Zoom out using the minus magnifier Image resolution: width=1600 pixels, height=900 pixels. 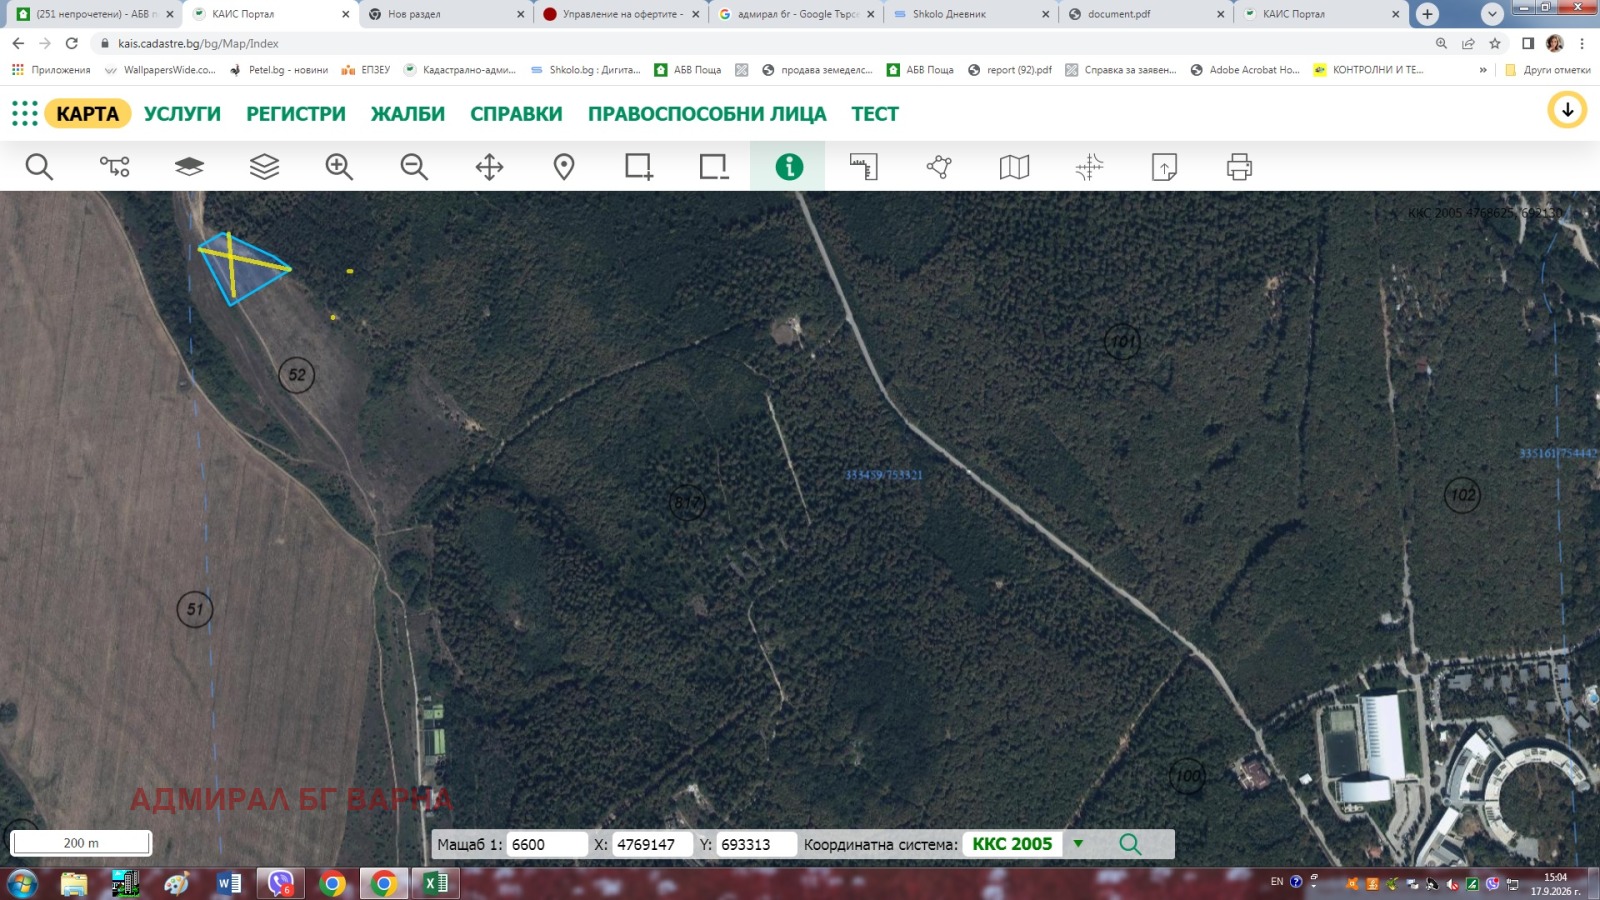[414, 166]
